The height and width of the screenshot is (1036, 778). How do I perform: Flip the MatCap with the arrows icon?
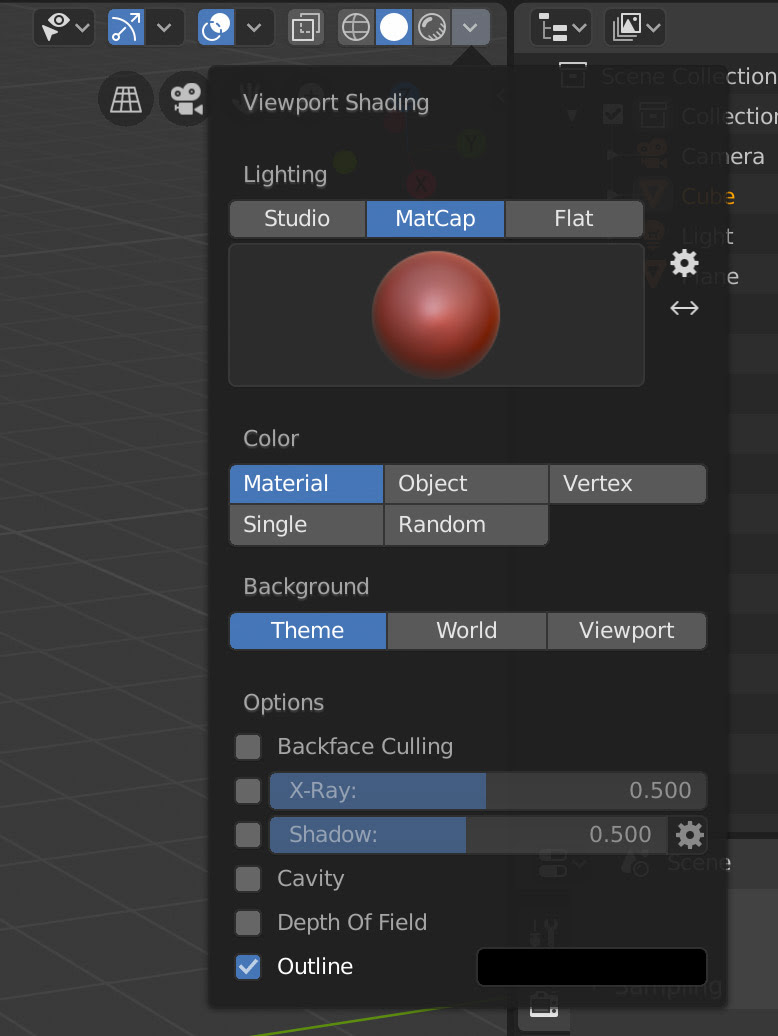pyautogui.click(x=684, y=308)
